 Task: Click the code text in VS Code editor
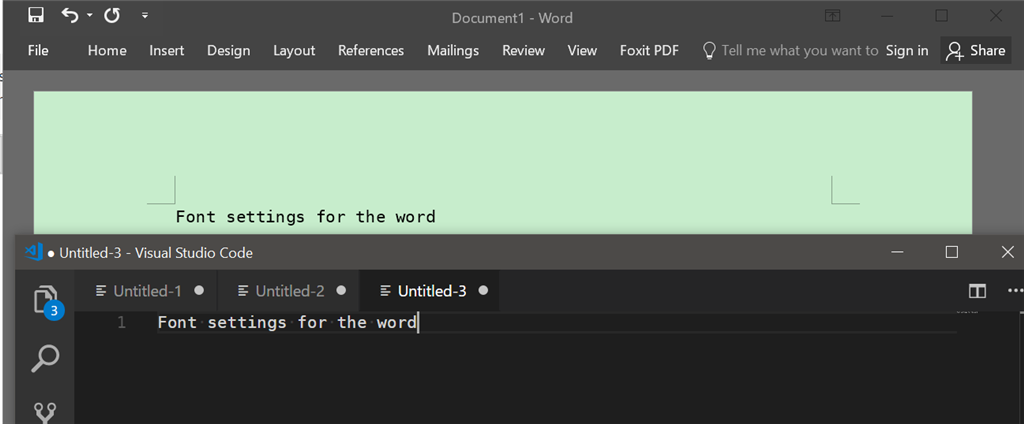pos(287,322)
